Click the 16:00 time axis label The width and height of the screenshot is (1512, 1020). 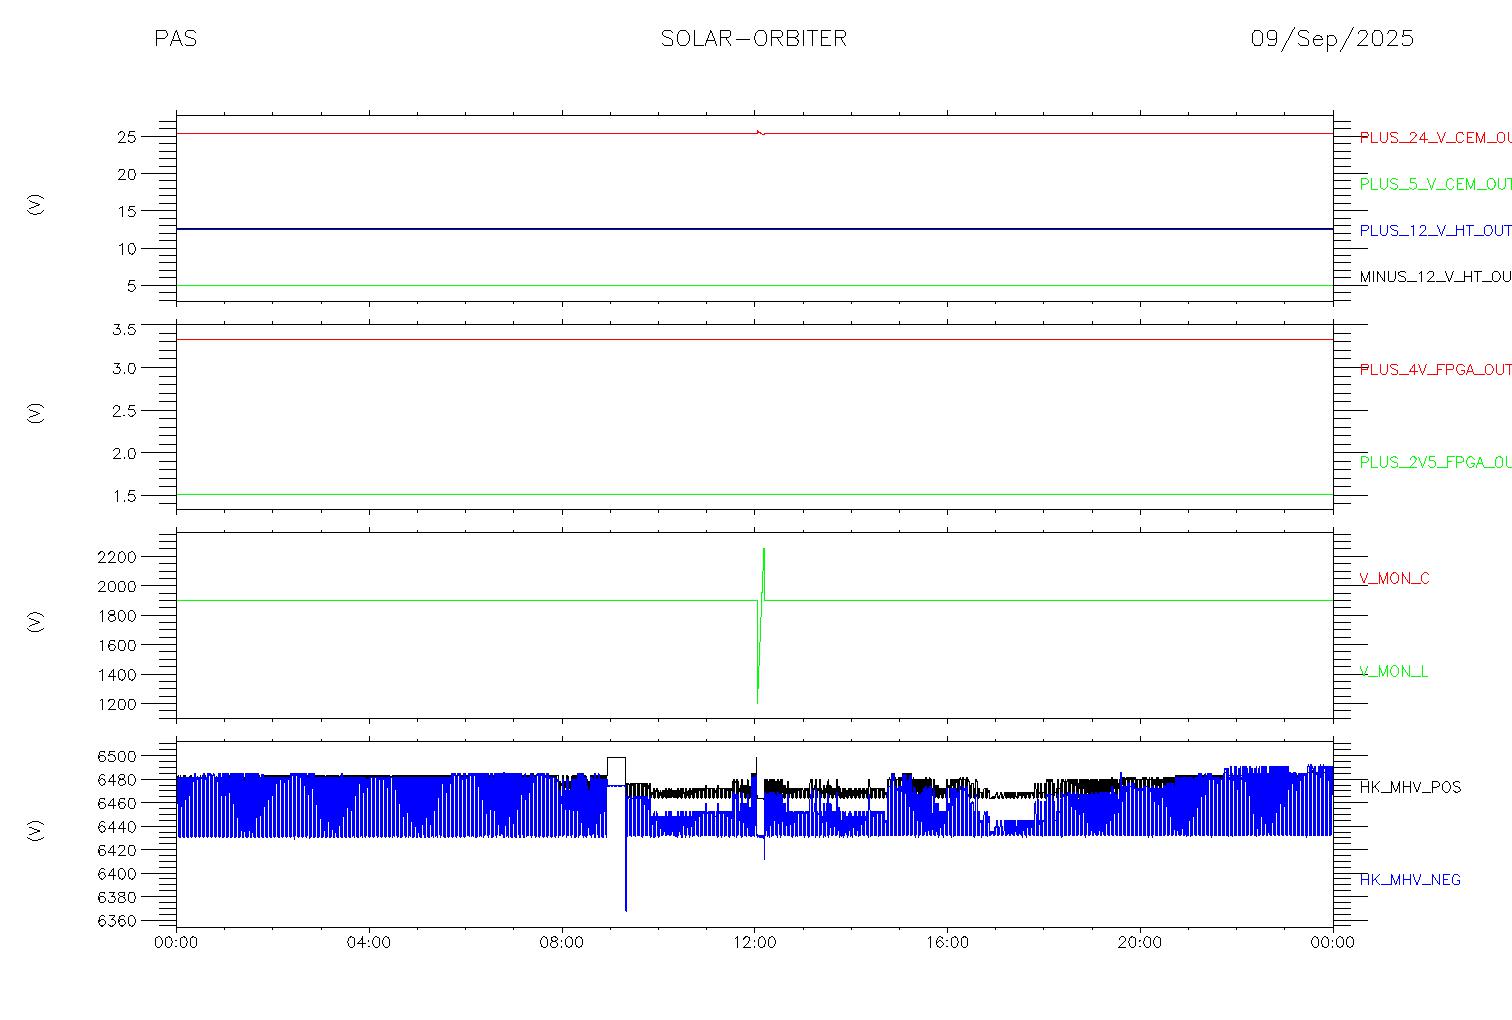pyautogui.click(x=947, y=942)
